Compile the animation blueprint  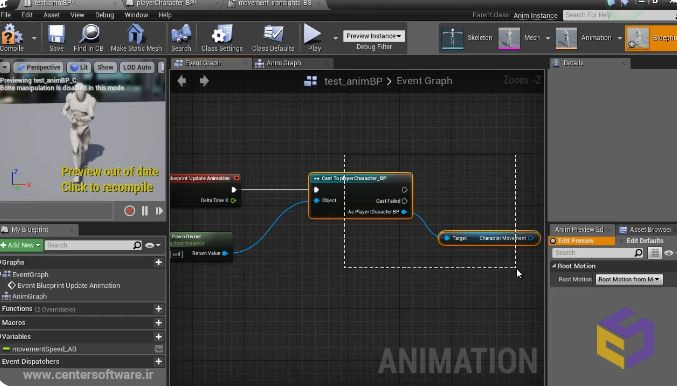[x=12, y=38]
